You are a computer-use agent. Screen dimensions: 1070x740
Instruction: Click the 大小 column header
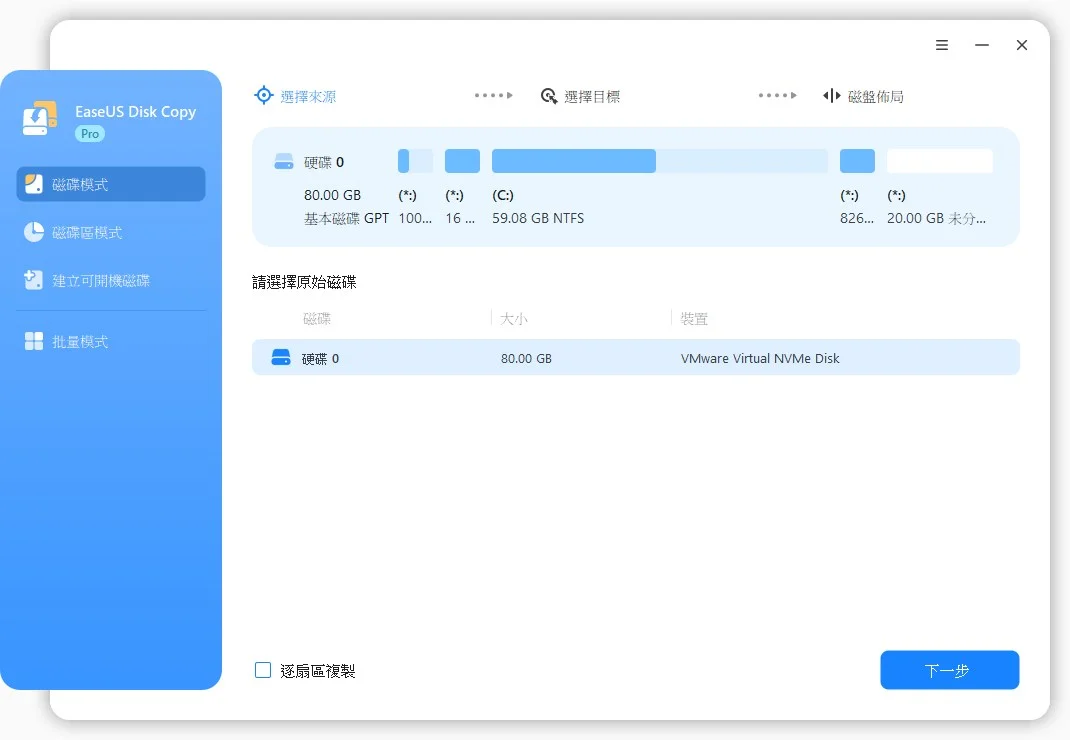[514, 319]
